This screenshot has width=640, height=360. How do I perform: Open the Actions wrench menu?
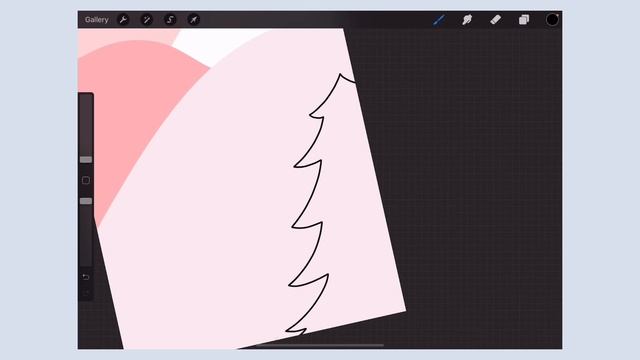tap(123, 20)
